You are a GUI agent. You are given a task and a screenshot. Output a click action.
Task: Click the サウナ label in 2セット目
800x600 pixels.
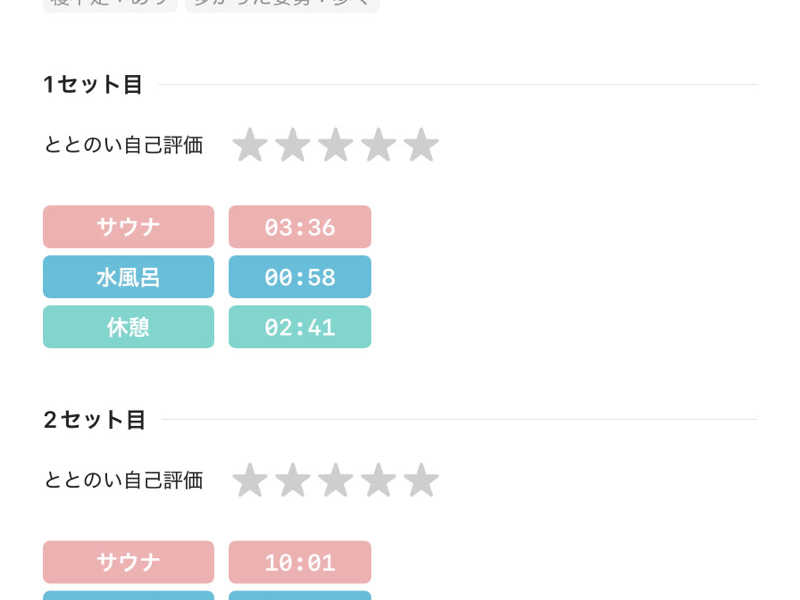pyautogui.click(x=128, y=562)
